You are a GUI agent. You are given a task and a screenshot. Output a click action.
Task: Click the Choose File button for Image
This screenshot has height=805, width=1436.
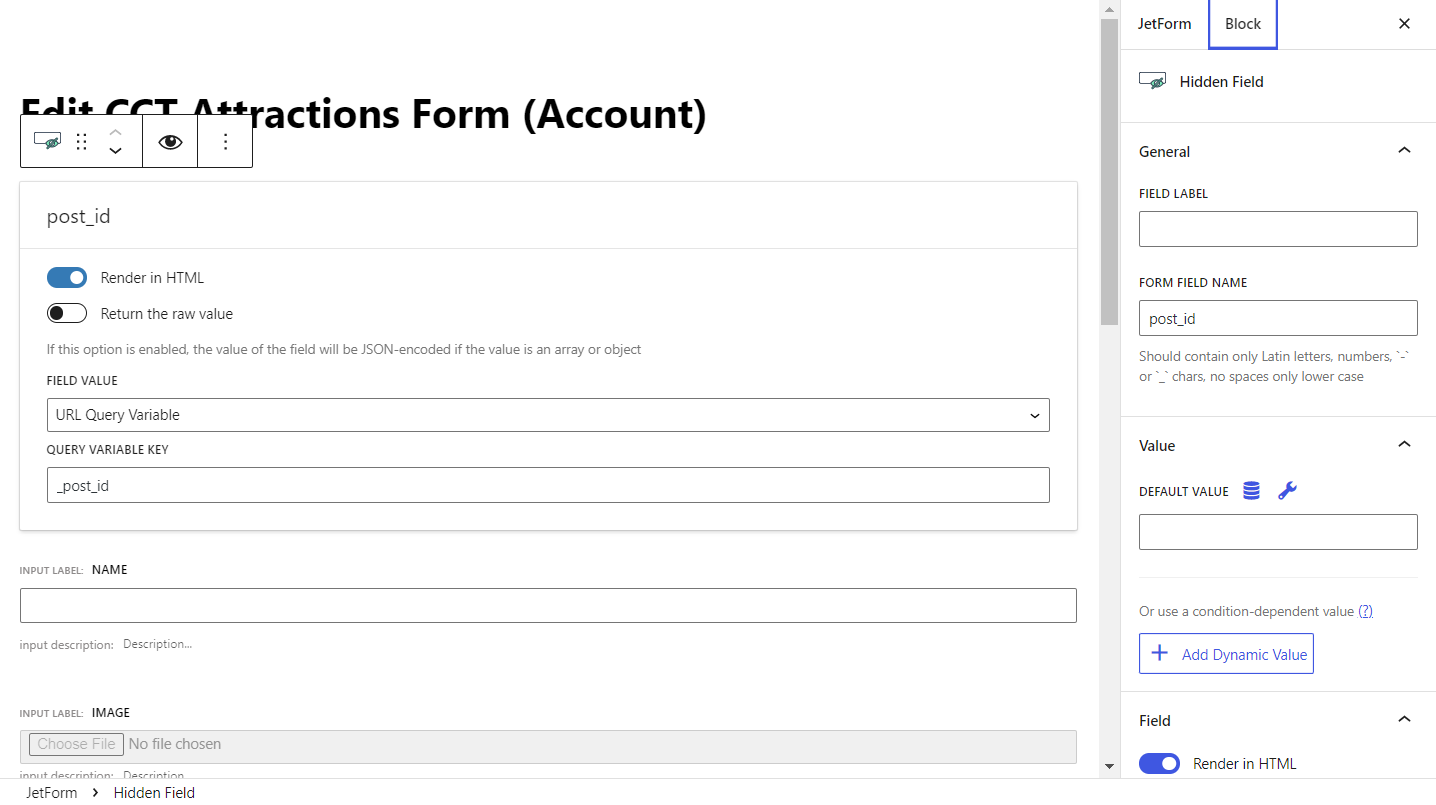(x=76, y=744)
